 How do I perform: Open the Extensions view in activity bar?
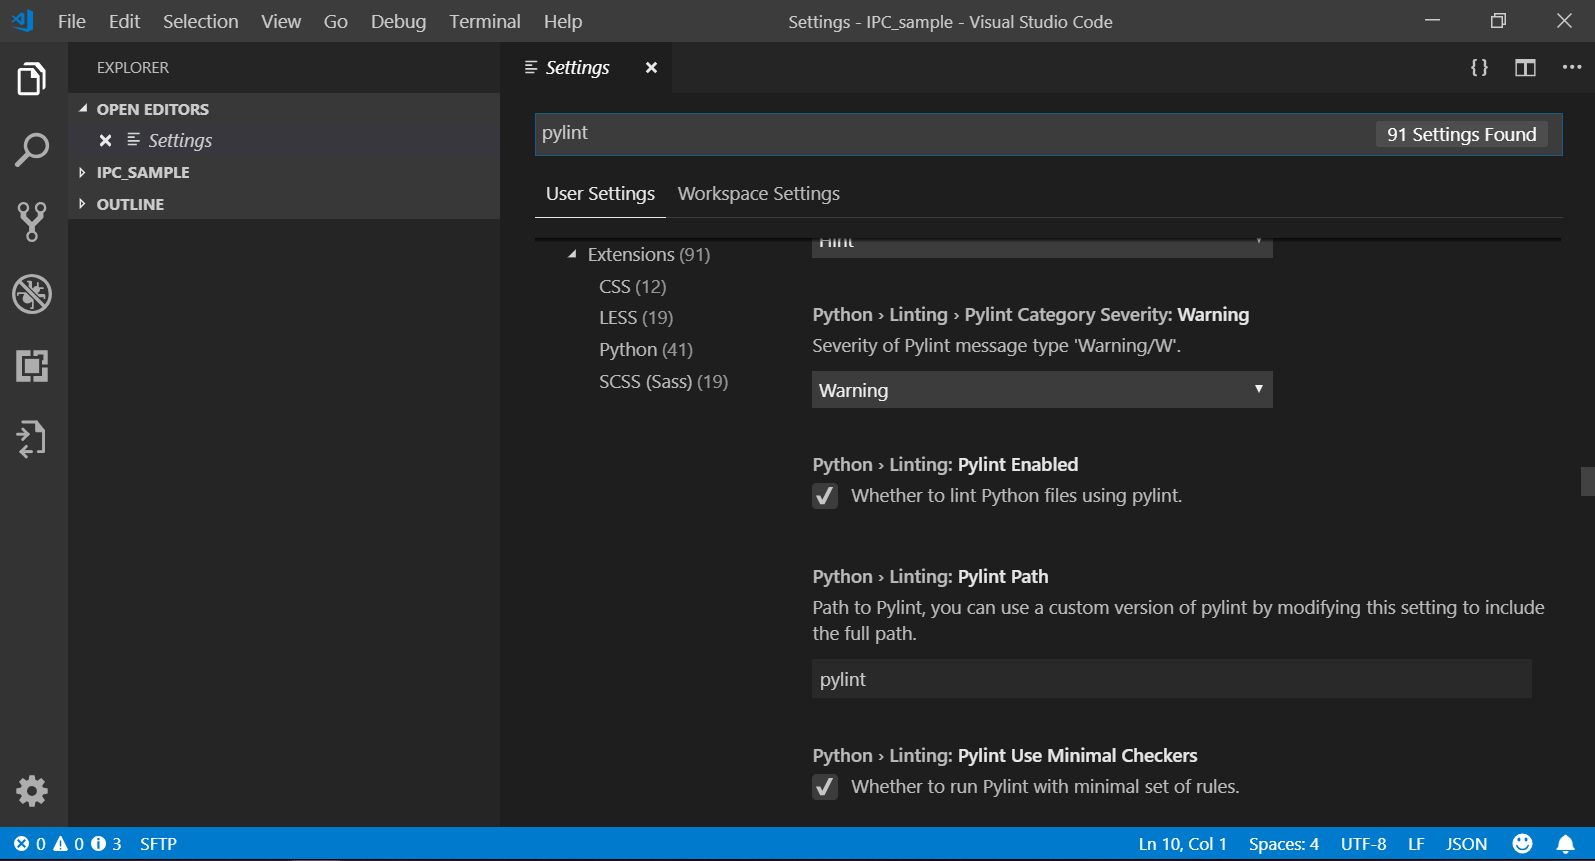[x=32, y=366]
